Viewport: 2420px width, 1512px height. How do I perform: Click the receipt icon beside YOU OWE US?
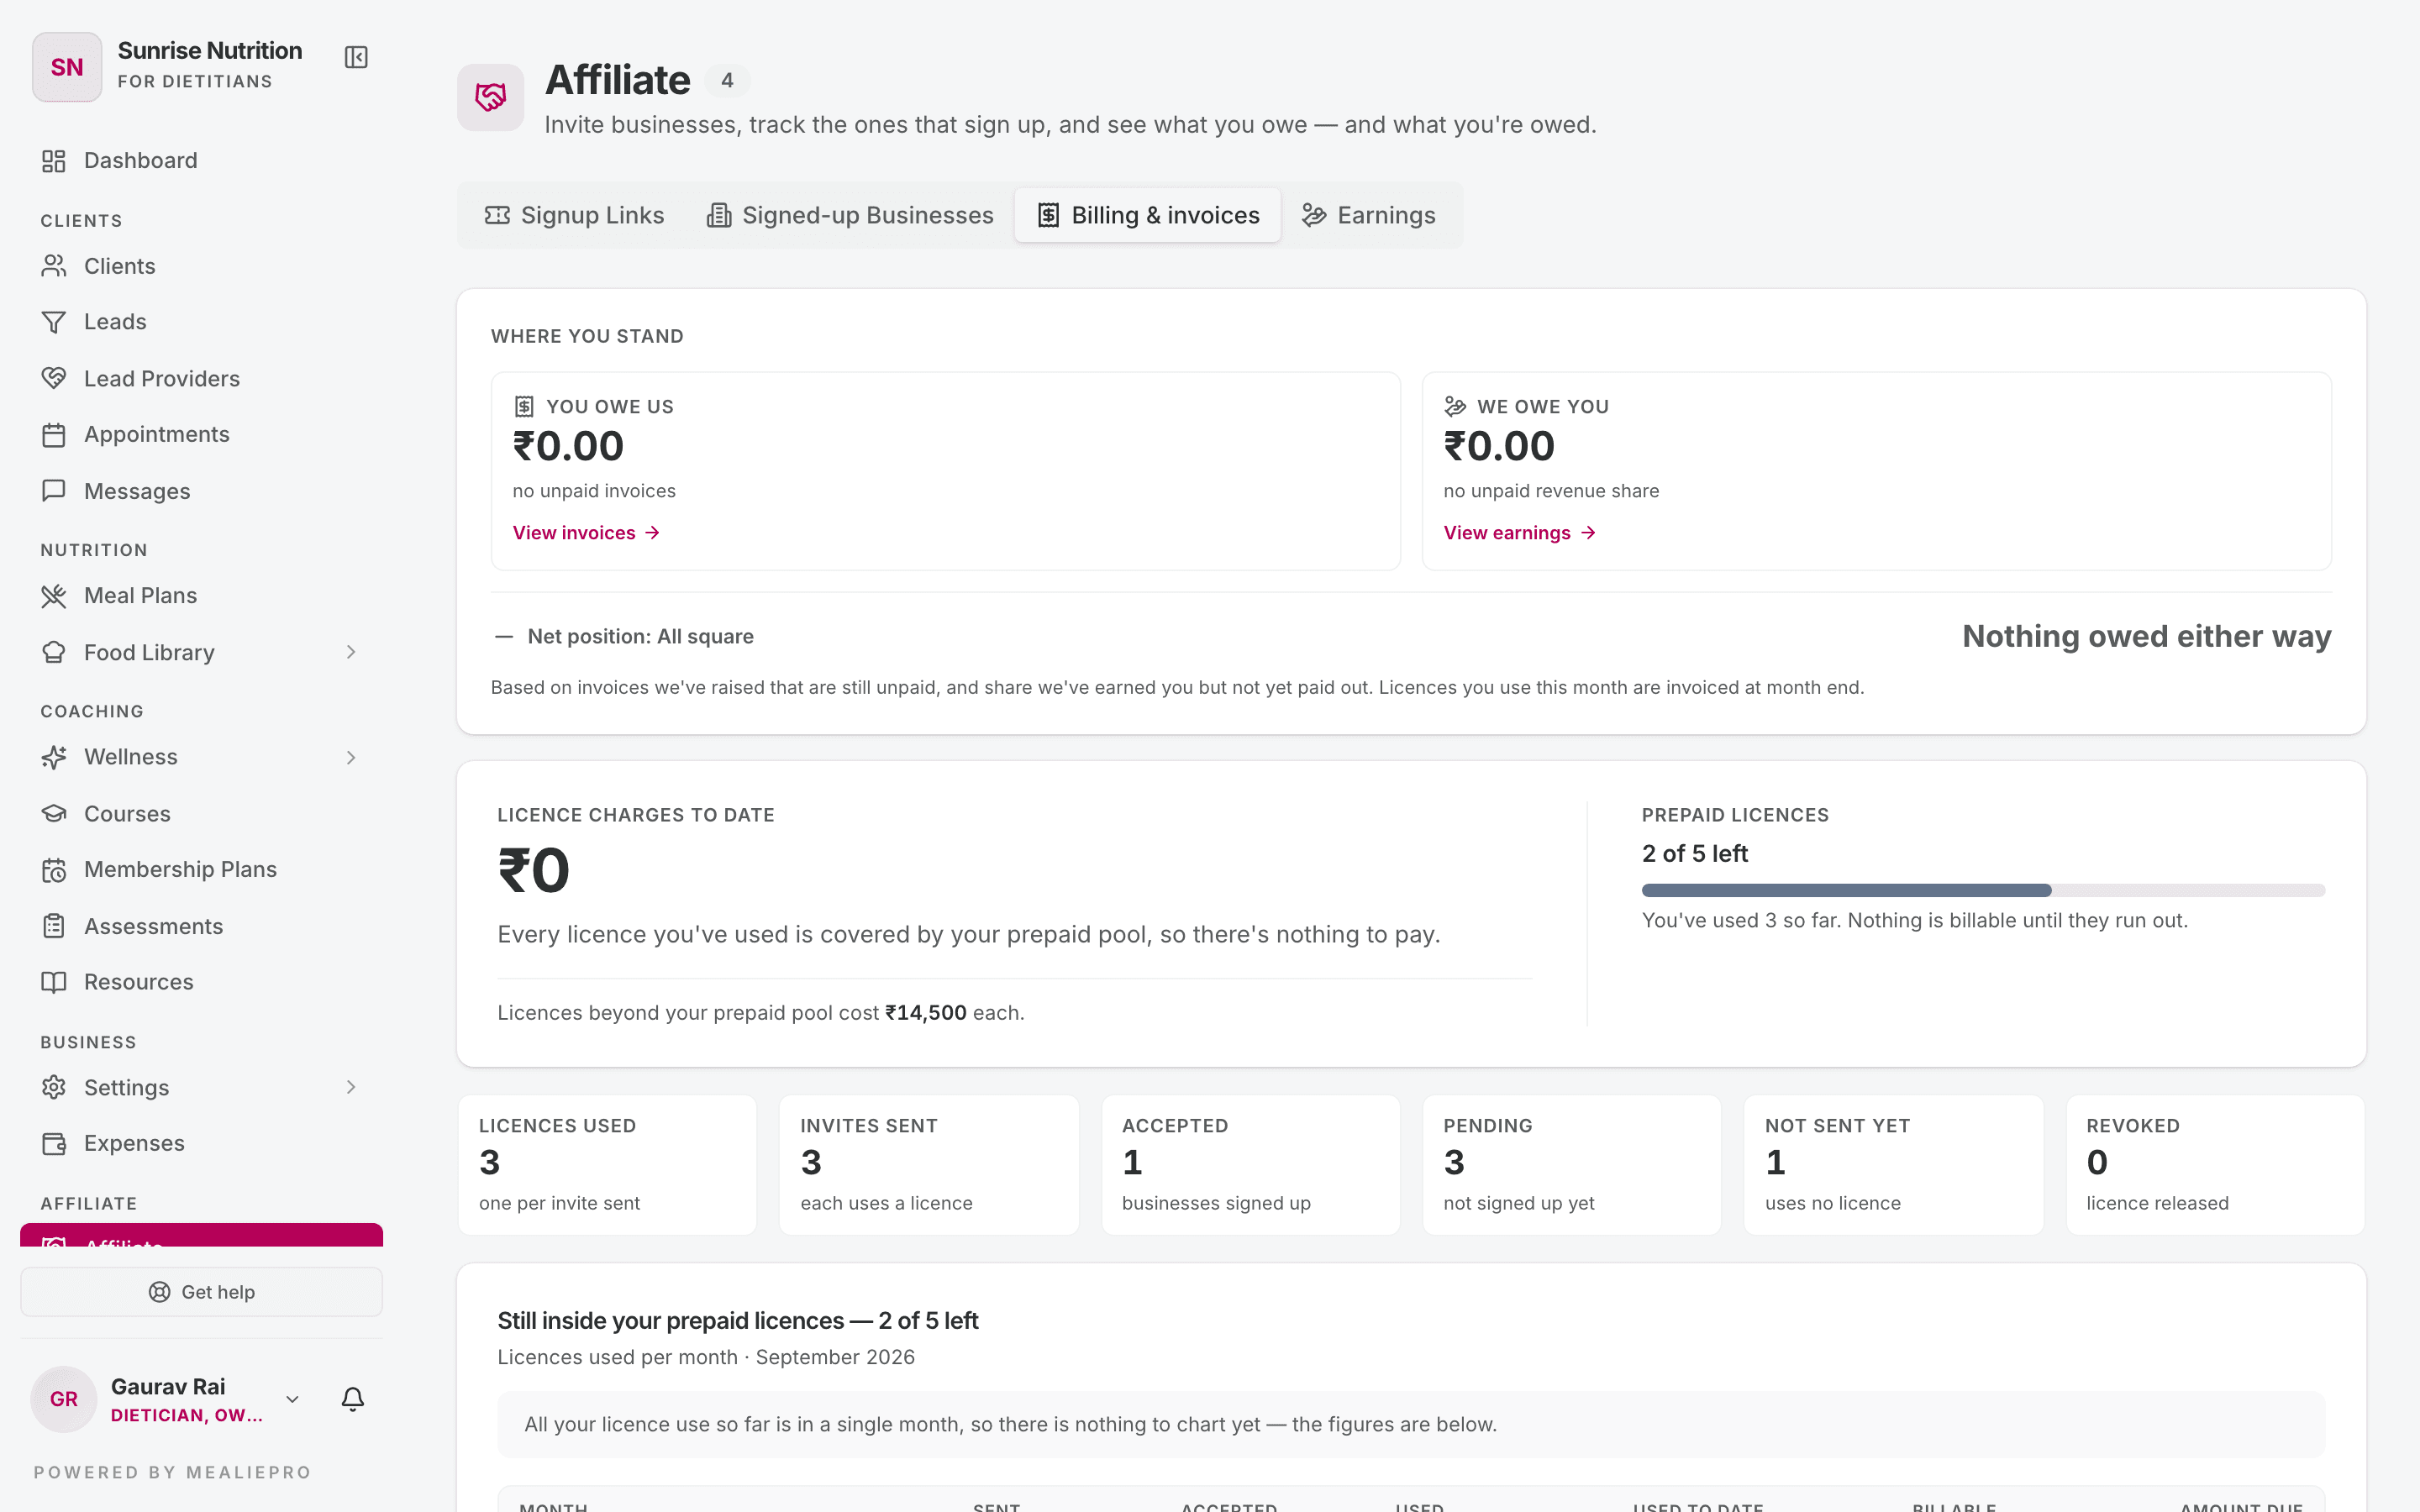524,406
